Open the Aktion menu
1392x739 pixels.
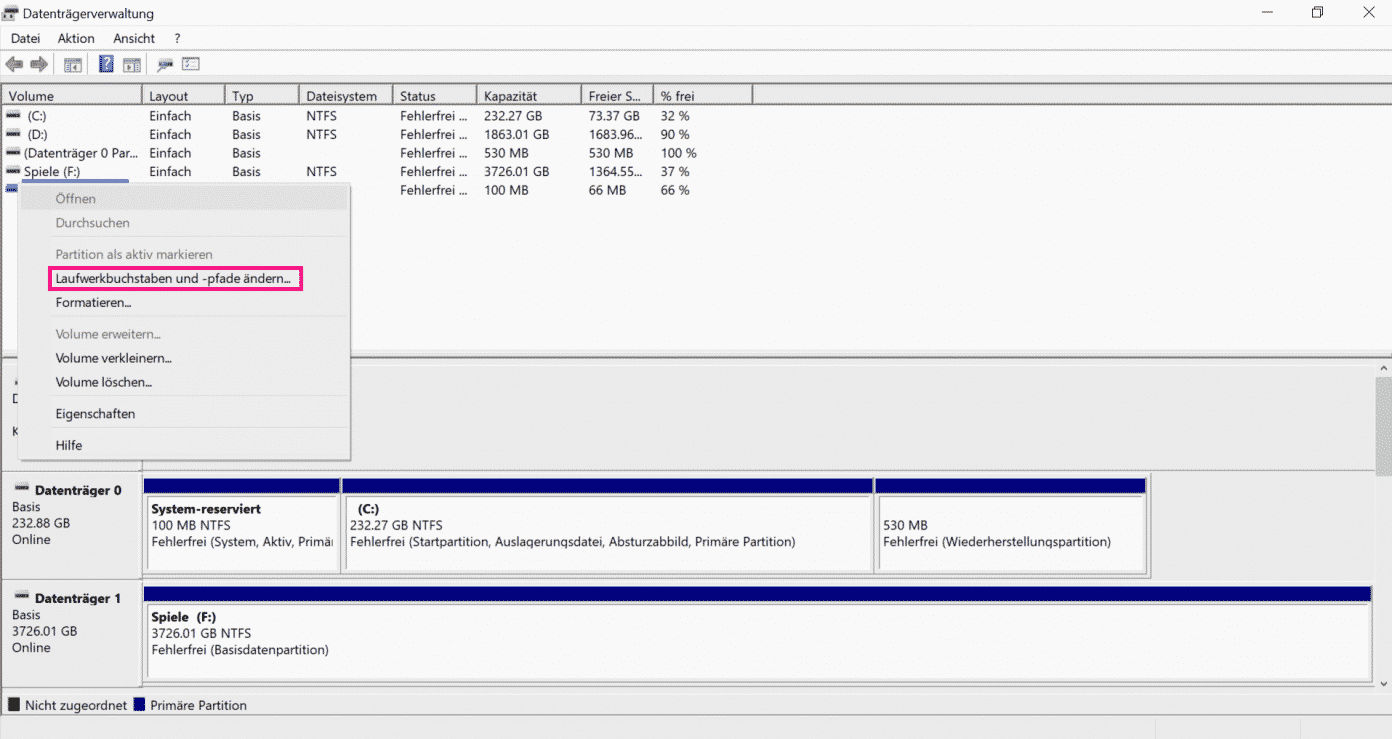[76, 38]
